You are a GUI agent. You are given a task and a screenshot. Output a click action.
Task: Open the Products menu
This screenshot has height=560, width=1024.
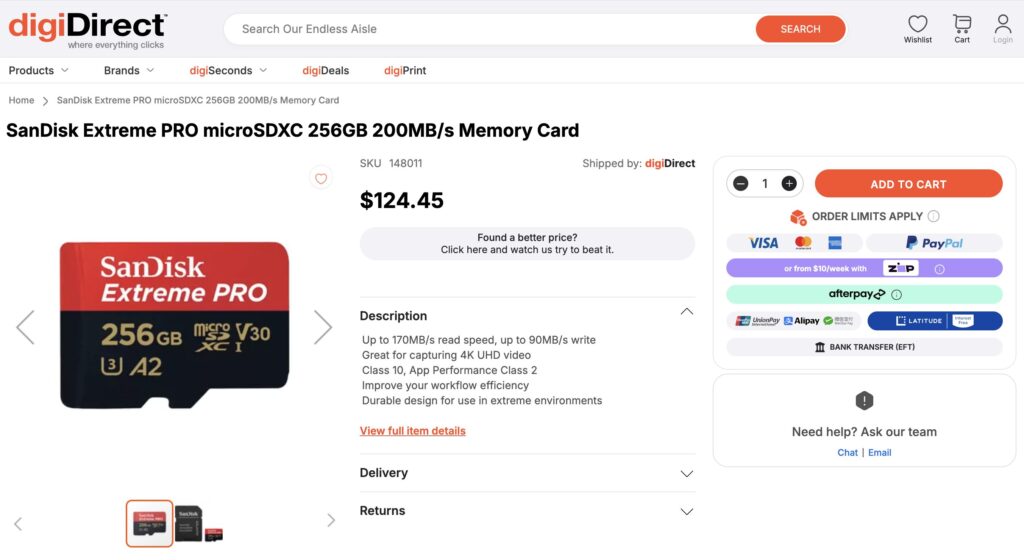click(x=38, y=71)
